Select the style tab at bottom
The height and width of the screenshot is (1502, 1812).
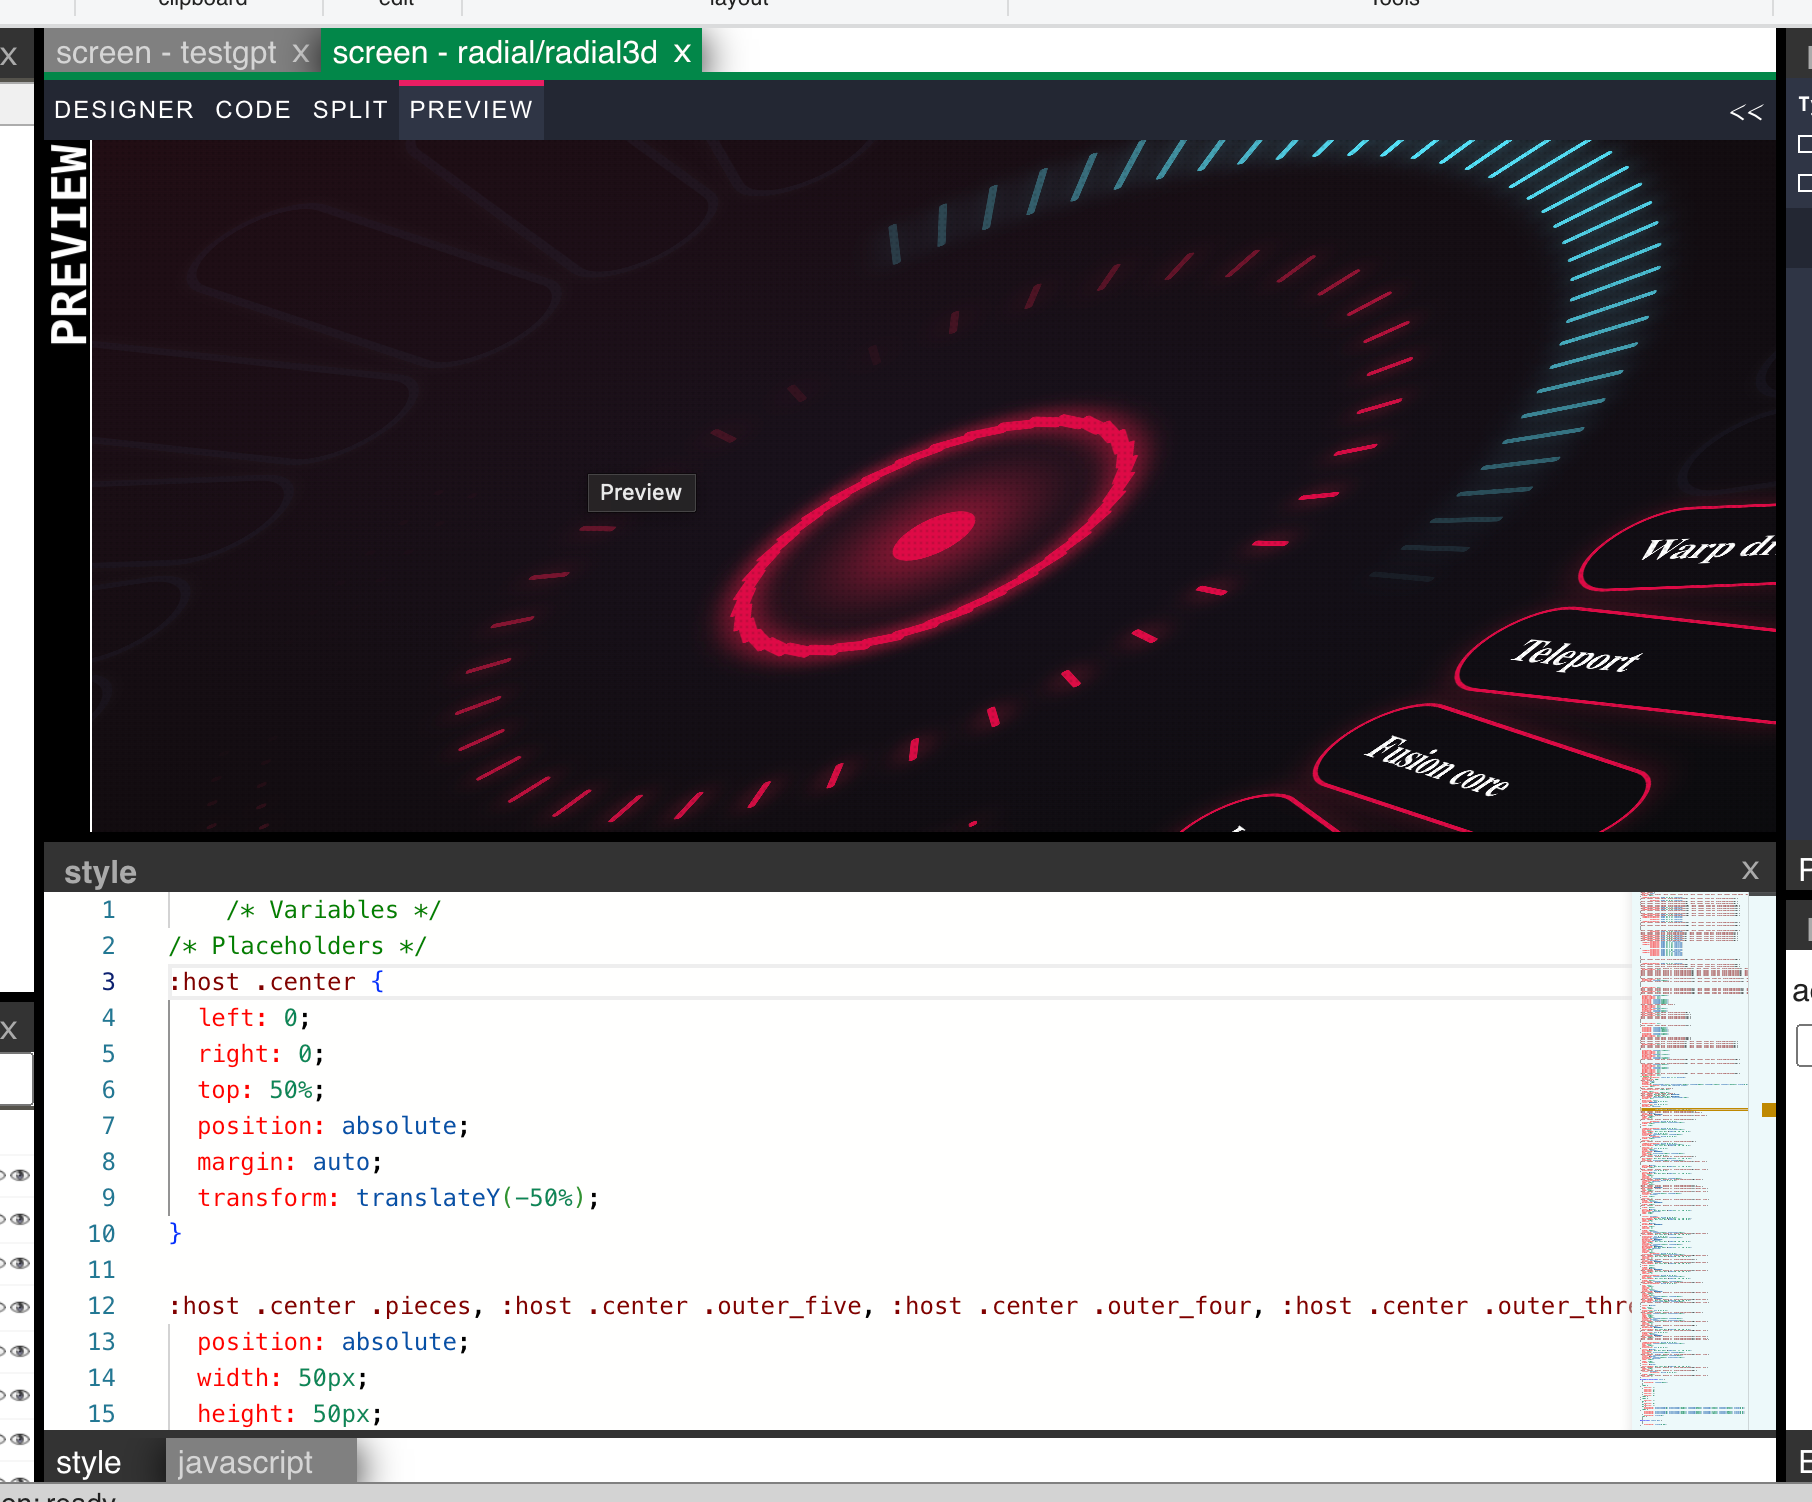[88, 1462]
